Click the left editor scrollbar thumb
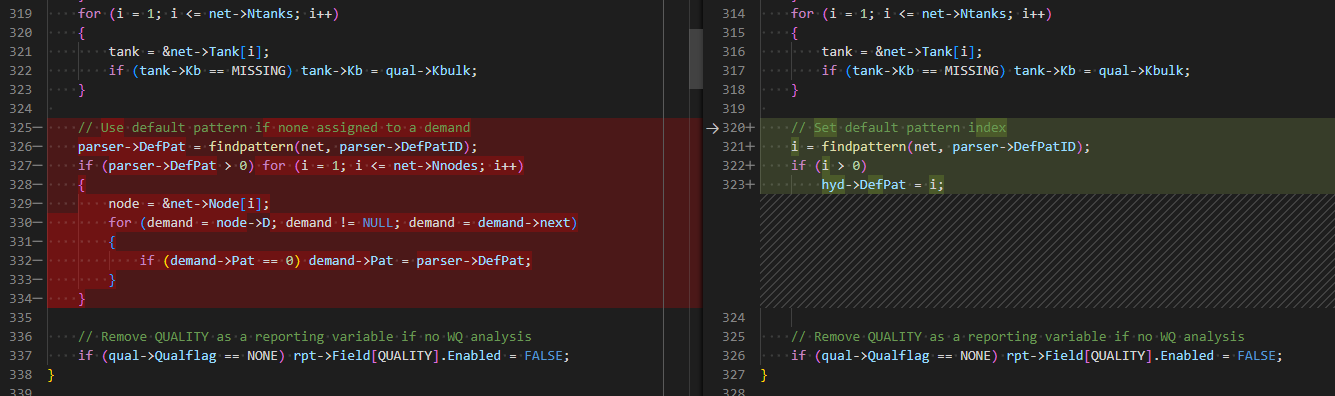 coord(696,59)
